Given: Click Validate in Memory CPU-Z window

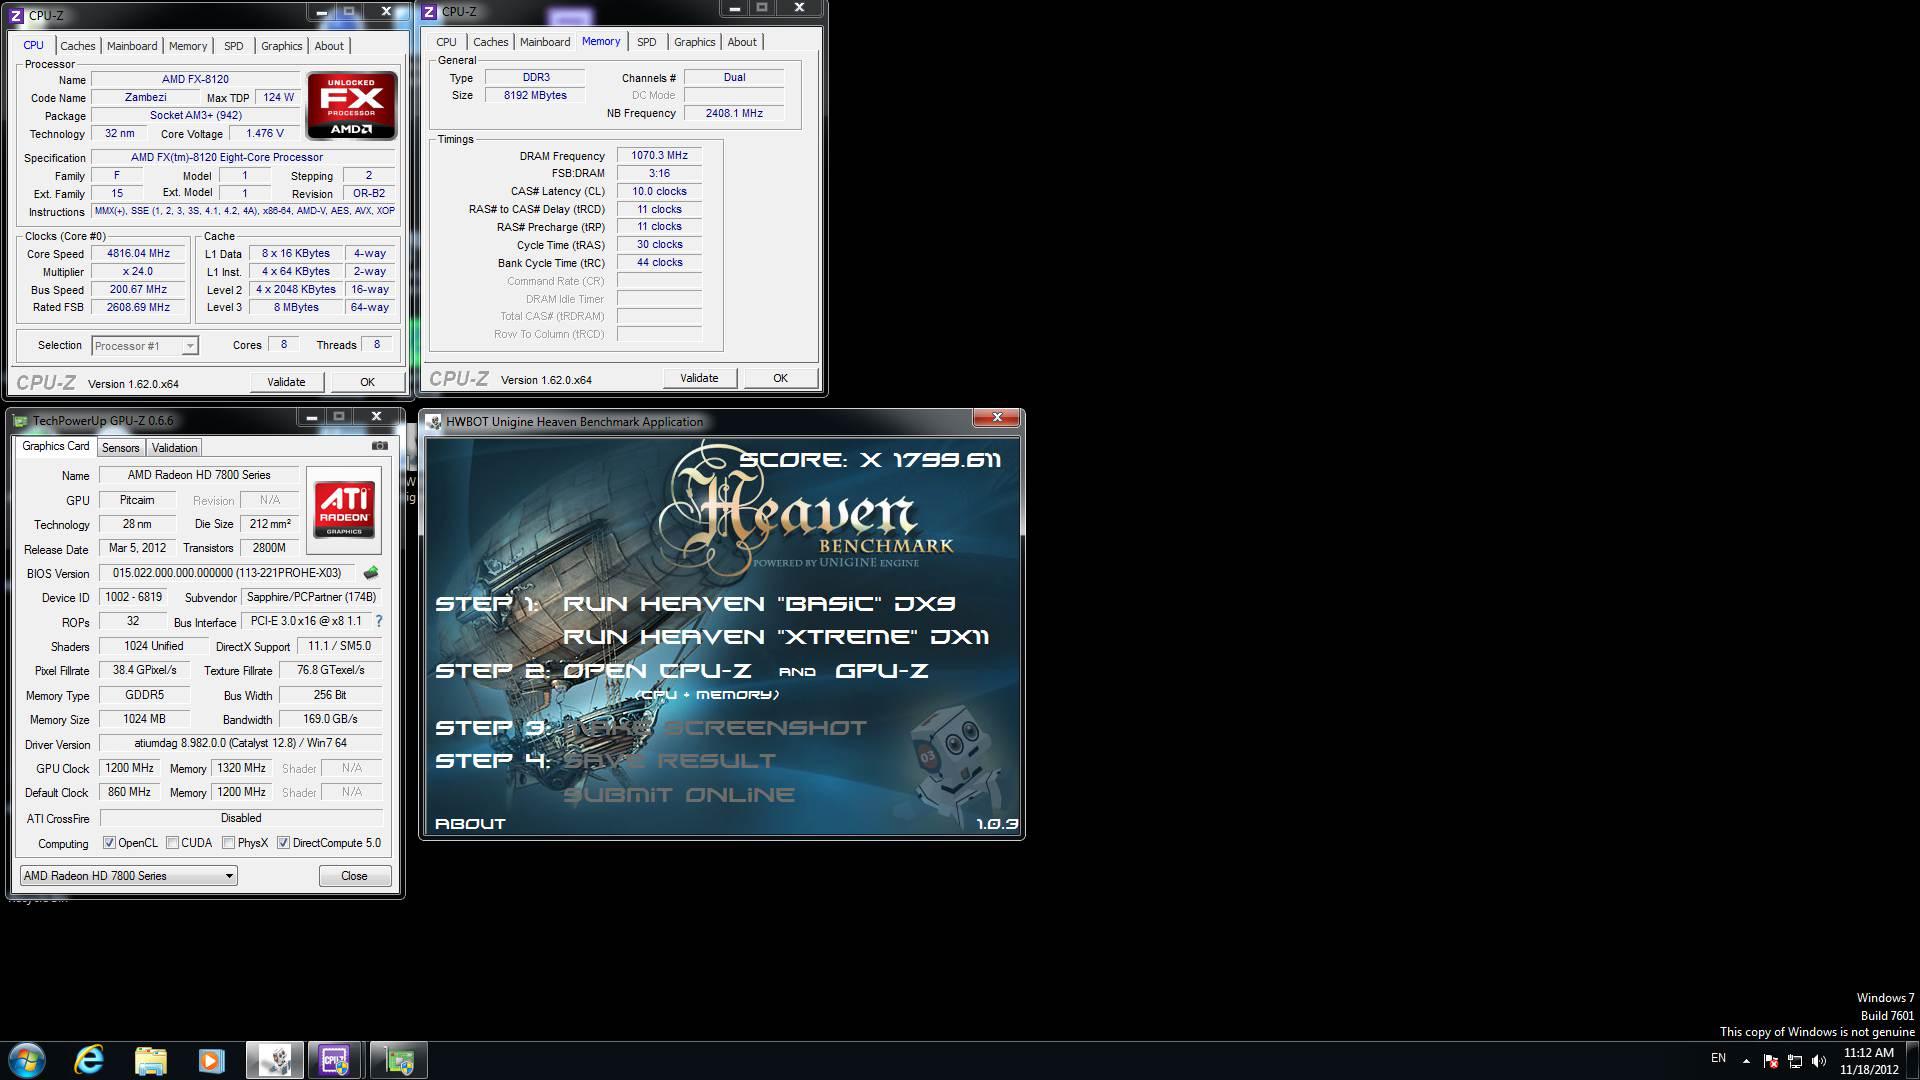Looking at the screenshot, I should tap(699, 378).
